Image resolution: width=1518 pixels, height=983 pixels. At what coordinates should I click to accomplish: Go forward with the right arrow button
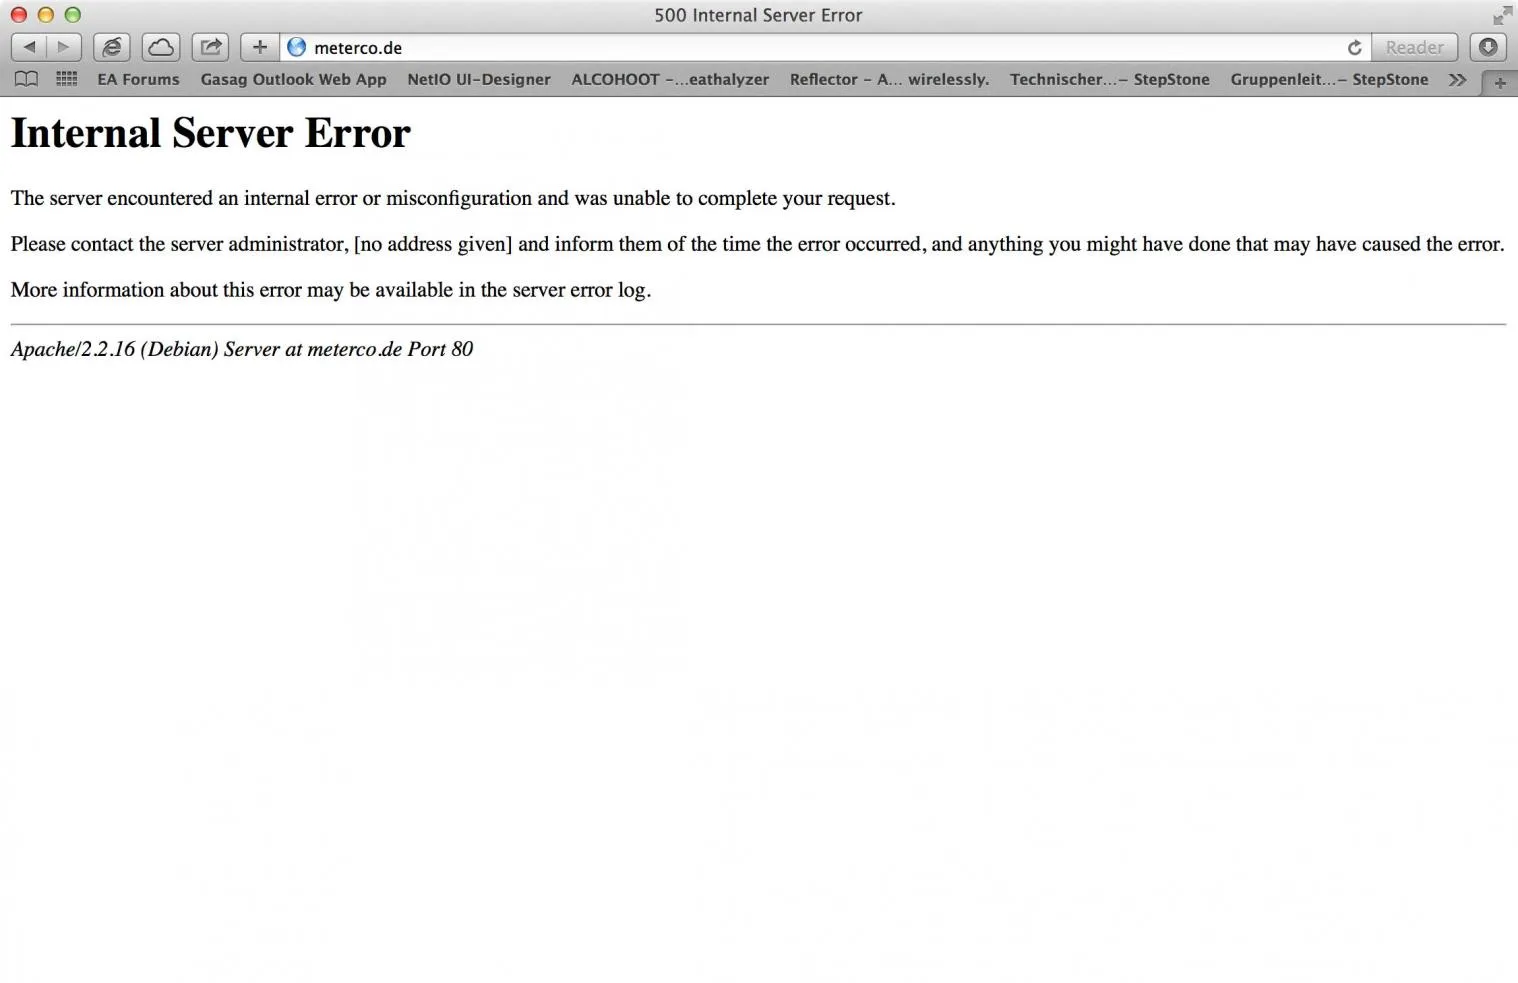point(63,47)
